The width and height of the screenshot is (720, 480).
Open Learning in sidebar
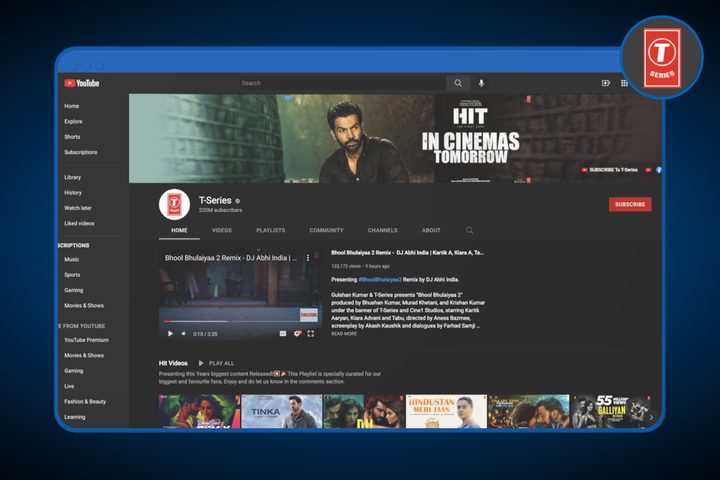(x=75, y=417)
